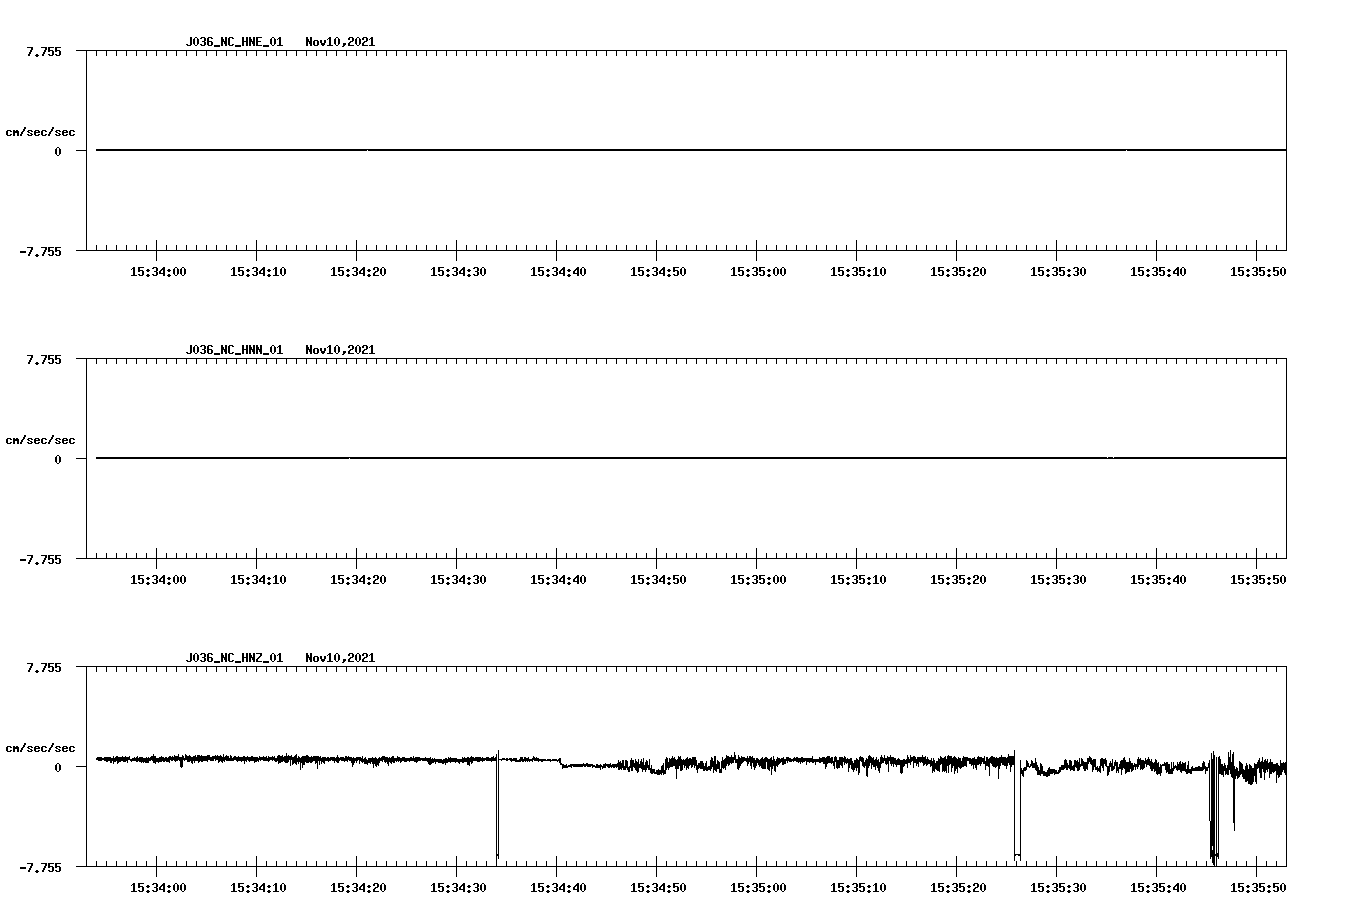Click the cm/sec/sec unit label of the HNE plot
This screenshot has width=1358, height=924.
(x=40, y=132)
